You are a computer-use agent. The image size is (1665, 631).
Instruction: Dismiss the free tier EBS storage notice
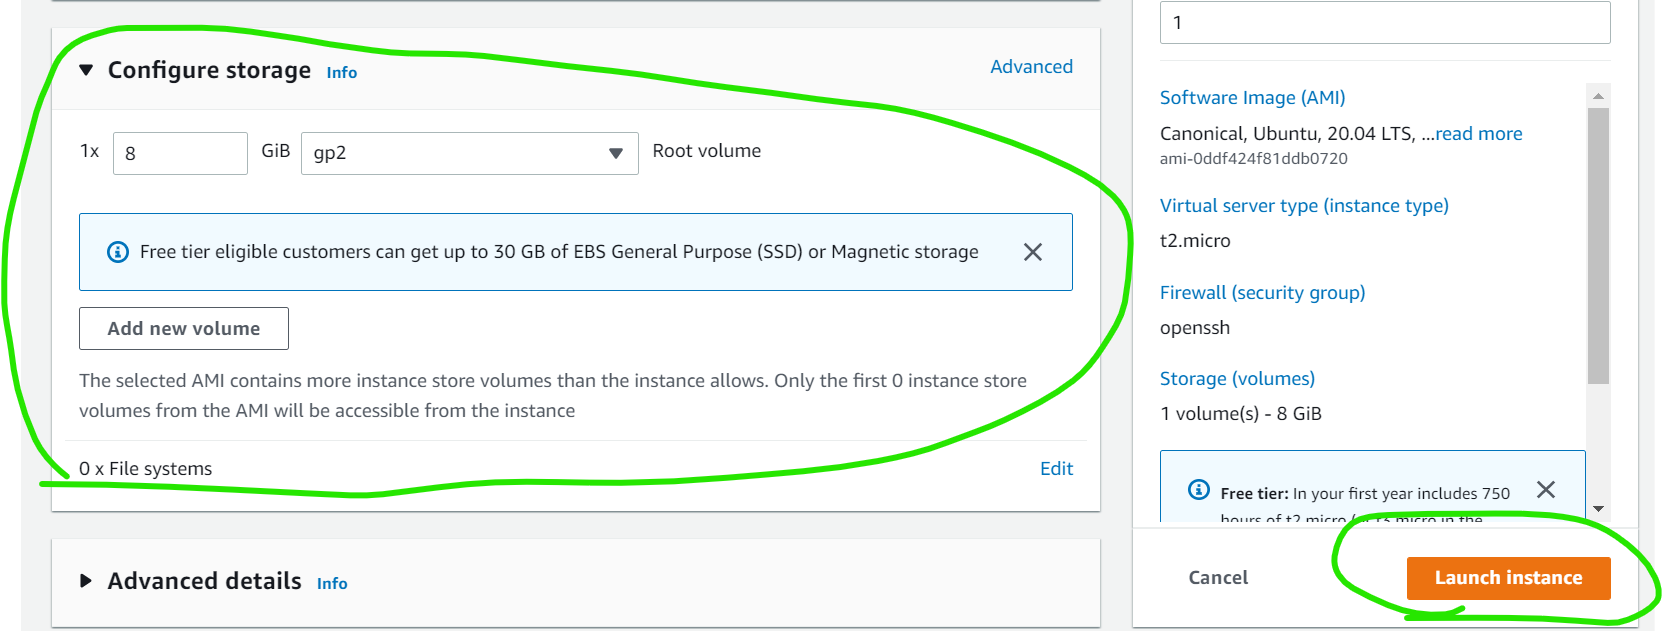coord(1033,252)
